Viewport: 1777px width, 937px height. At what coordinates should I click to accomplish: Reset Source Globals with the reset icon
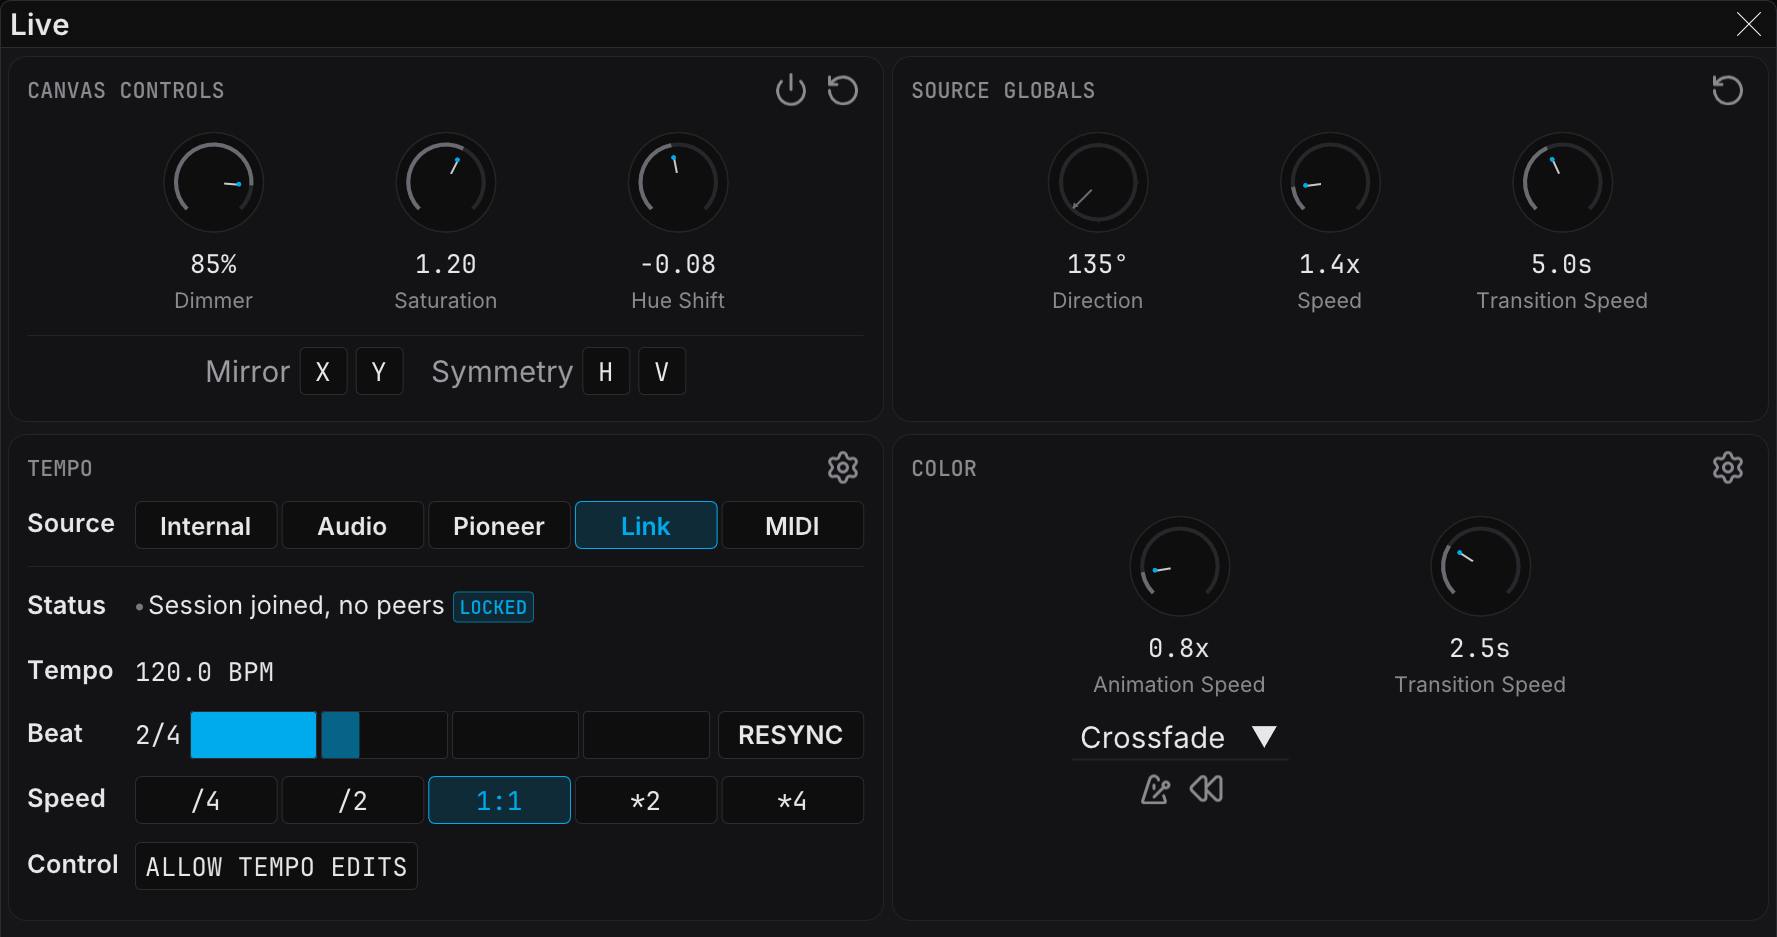(x=1728, y=90)
